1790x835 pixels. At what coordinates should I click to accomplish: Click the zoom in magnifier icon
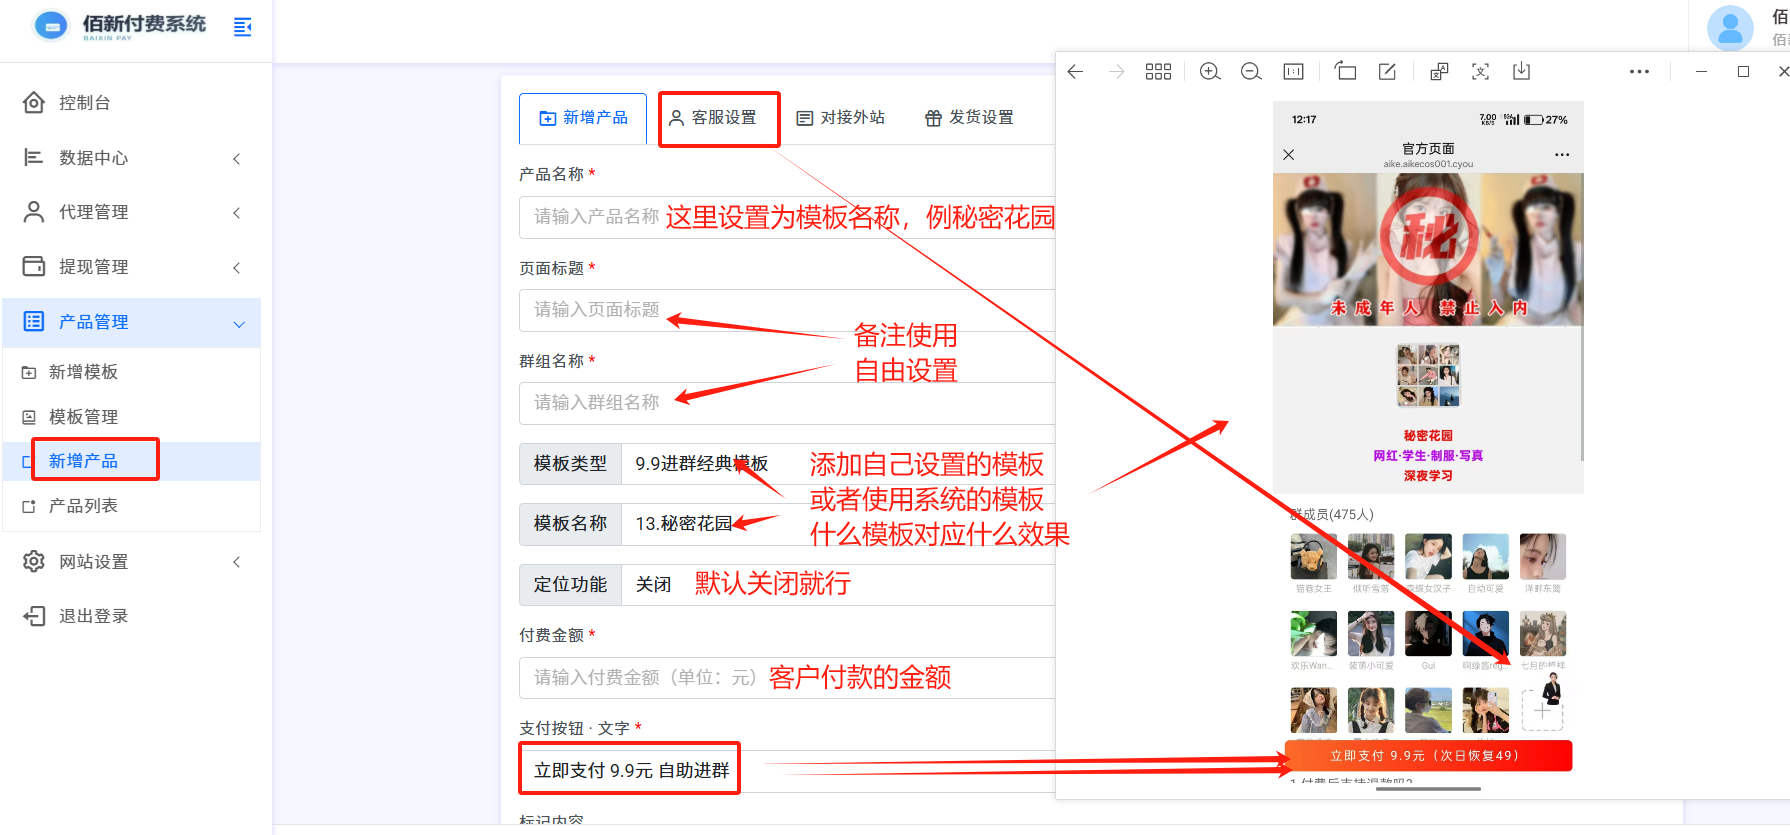pos(1210,72)
